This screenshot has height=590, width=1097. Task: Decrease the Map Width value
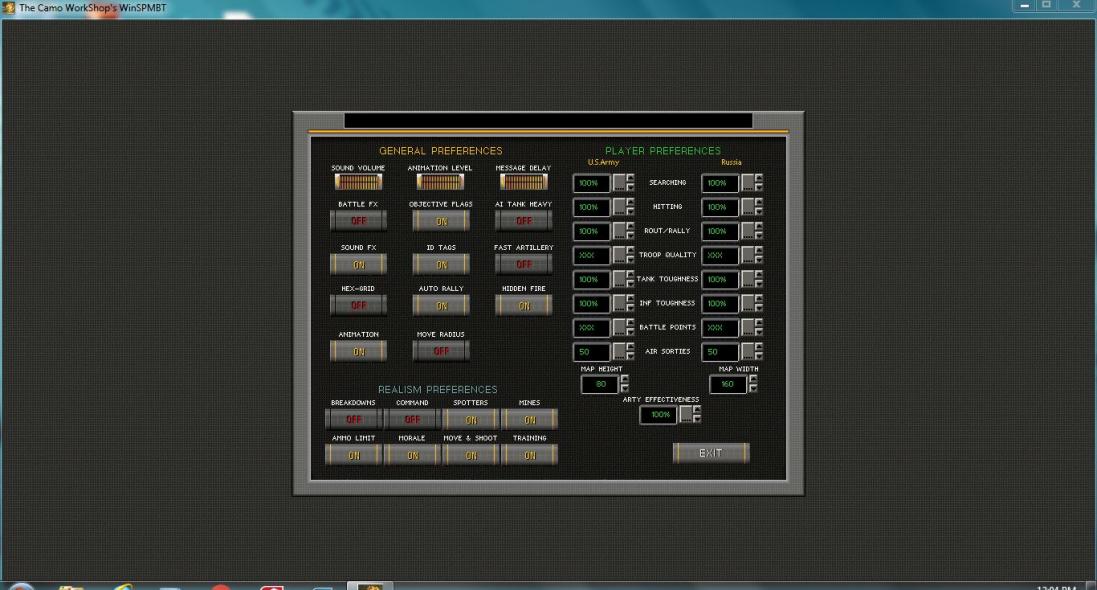pos(753,389)
